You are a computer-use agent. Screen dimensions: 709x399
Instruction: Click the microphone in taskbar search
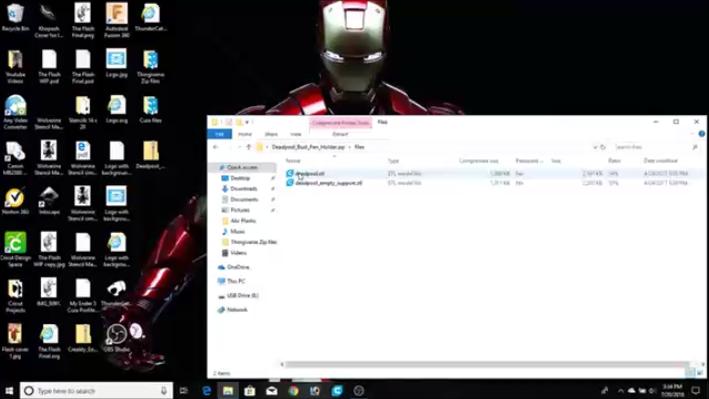pyautogui.click(x=164, y=390)
